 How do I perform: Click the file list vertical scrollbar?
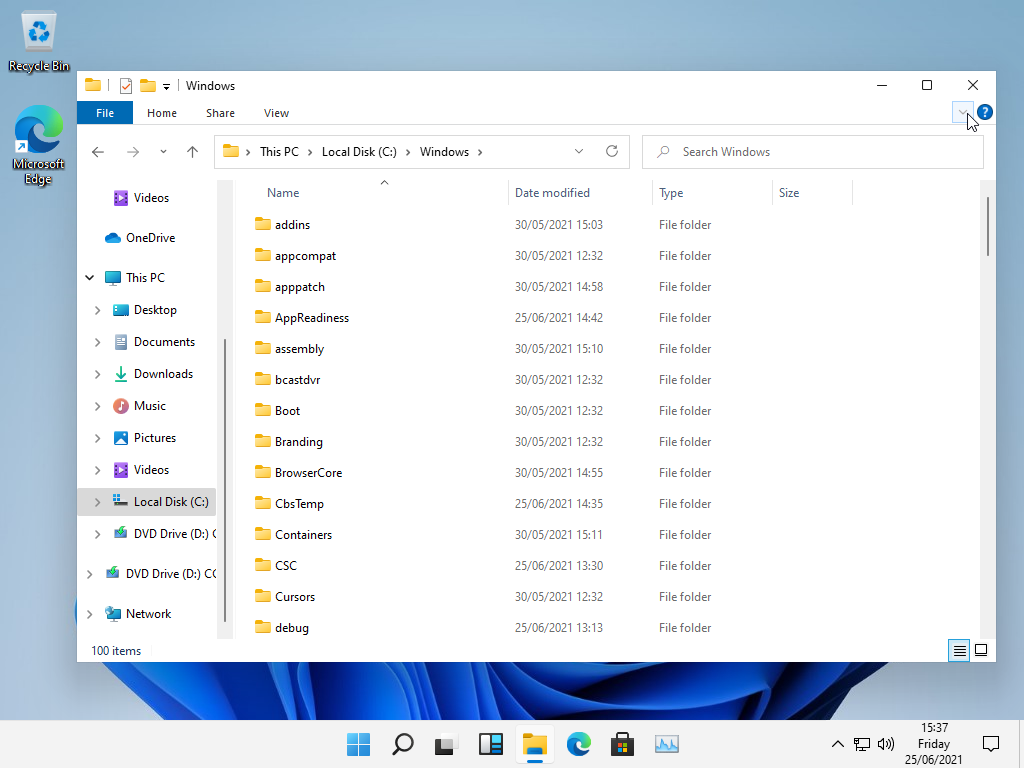pyautogui.click(x=988, y=227)
